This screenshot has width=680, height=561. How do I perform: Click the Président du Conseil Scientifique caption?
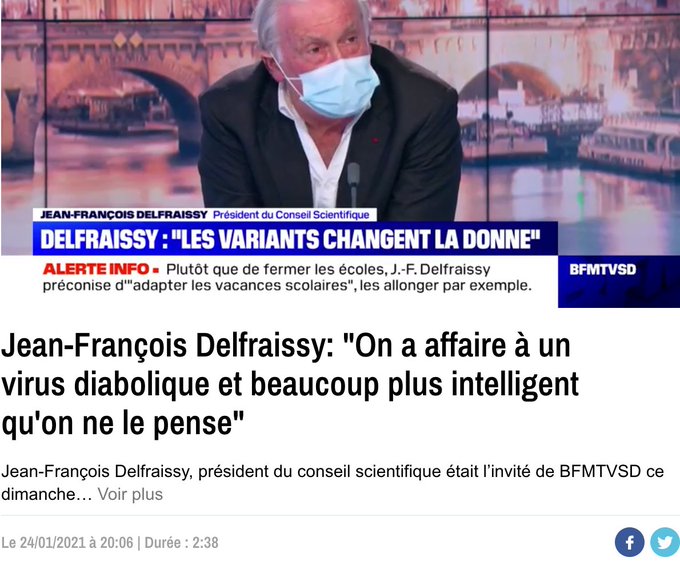coord(291,215)
